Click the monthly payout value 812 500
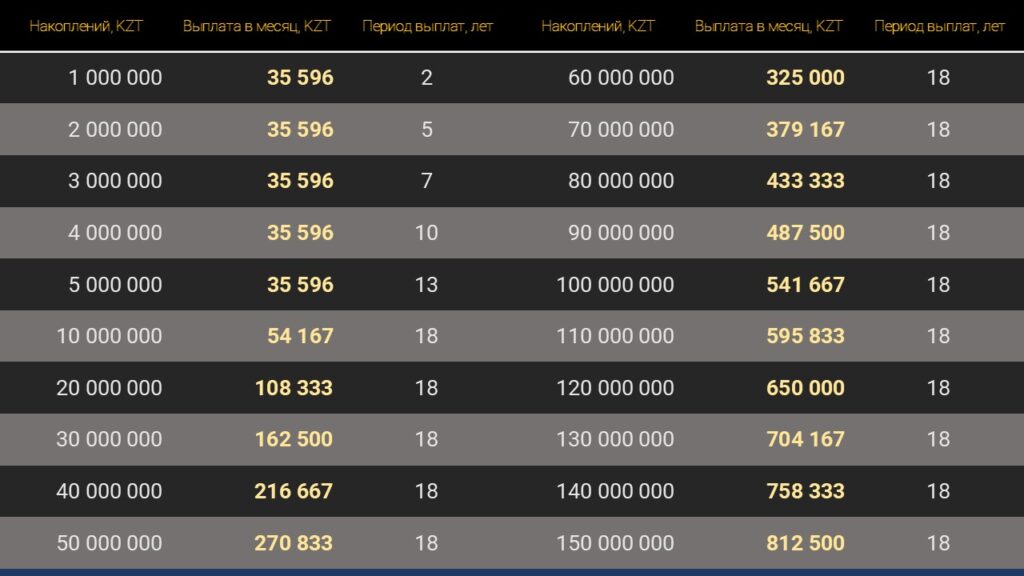1024x576 pixels. 805,543
